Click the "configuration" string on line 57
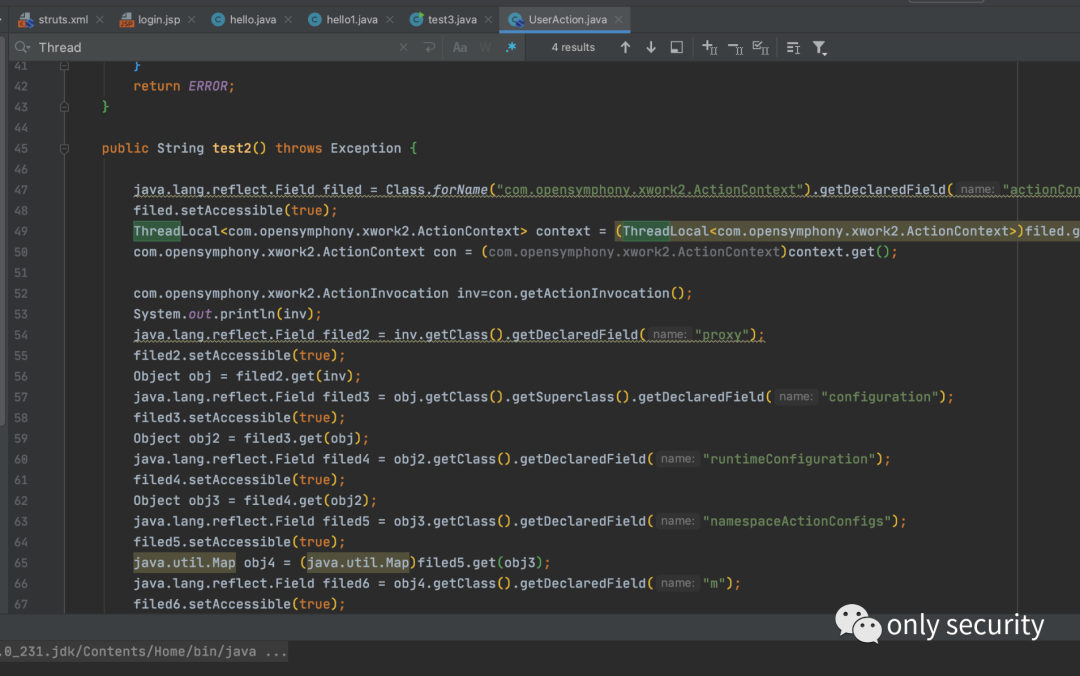Viewport: 1080px width, 676px height. pos(880,397)
